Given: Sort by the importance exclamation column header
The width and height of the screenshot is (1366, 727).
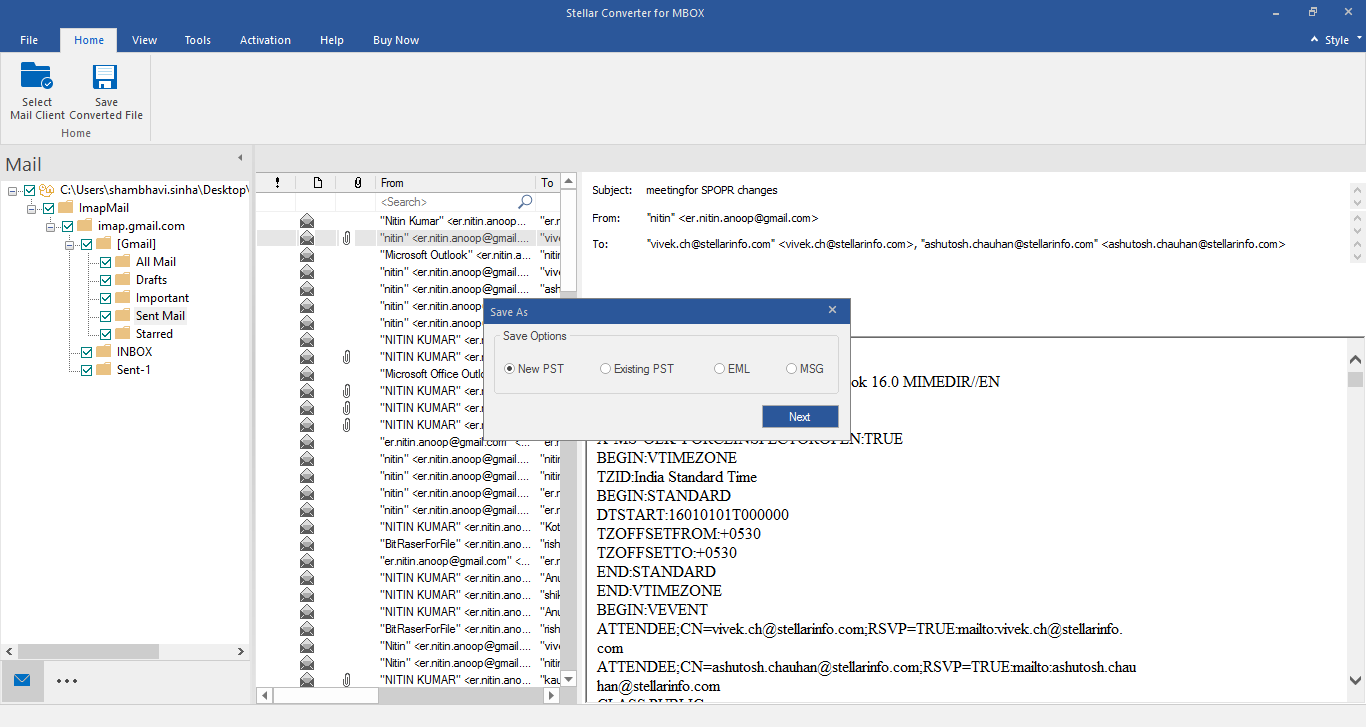Looking at the screenshot, I should point(277,182).
